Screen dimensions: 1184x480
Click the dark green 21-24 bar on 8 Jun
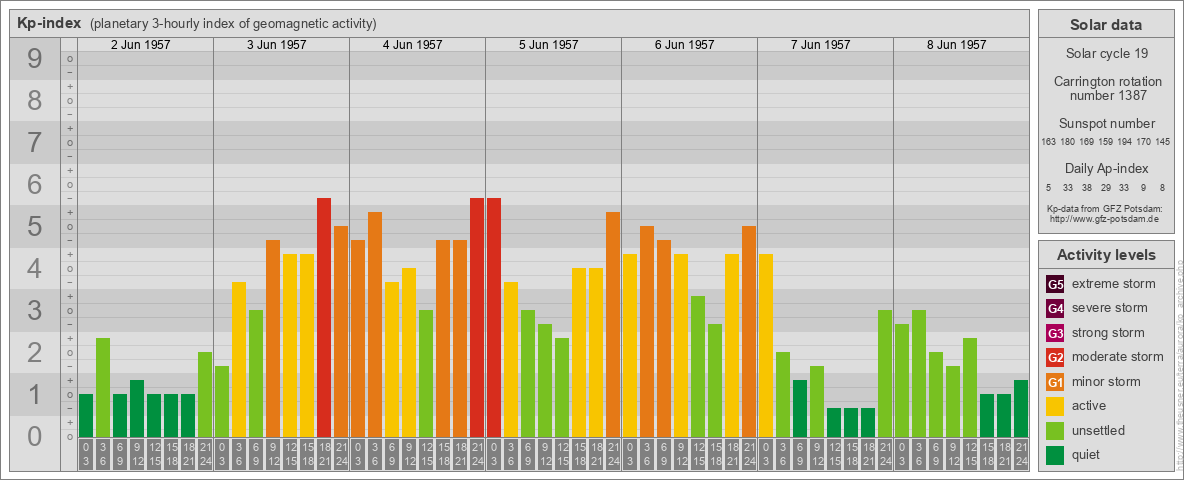(1021, 408)
